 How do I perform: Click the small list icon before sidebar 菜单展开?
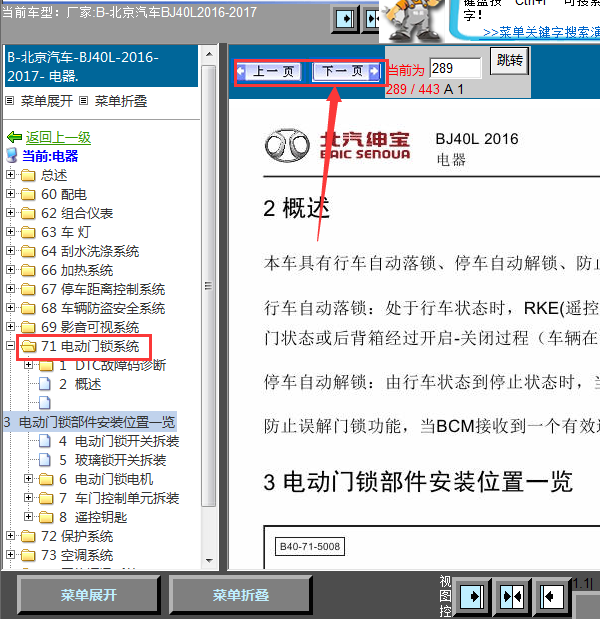pos(10,101)
